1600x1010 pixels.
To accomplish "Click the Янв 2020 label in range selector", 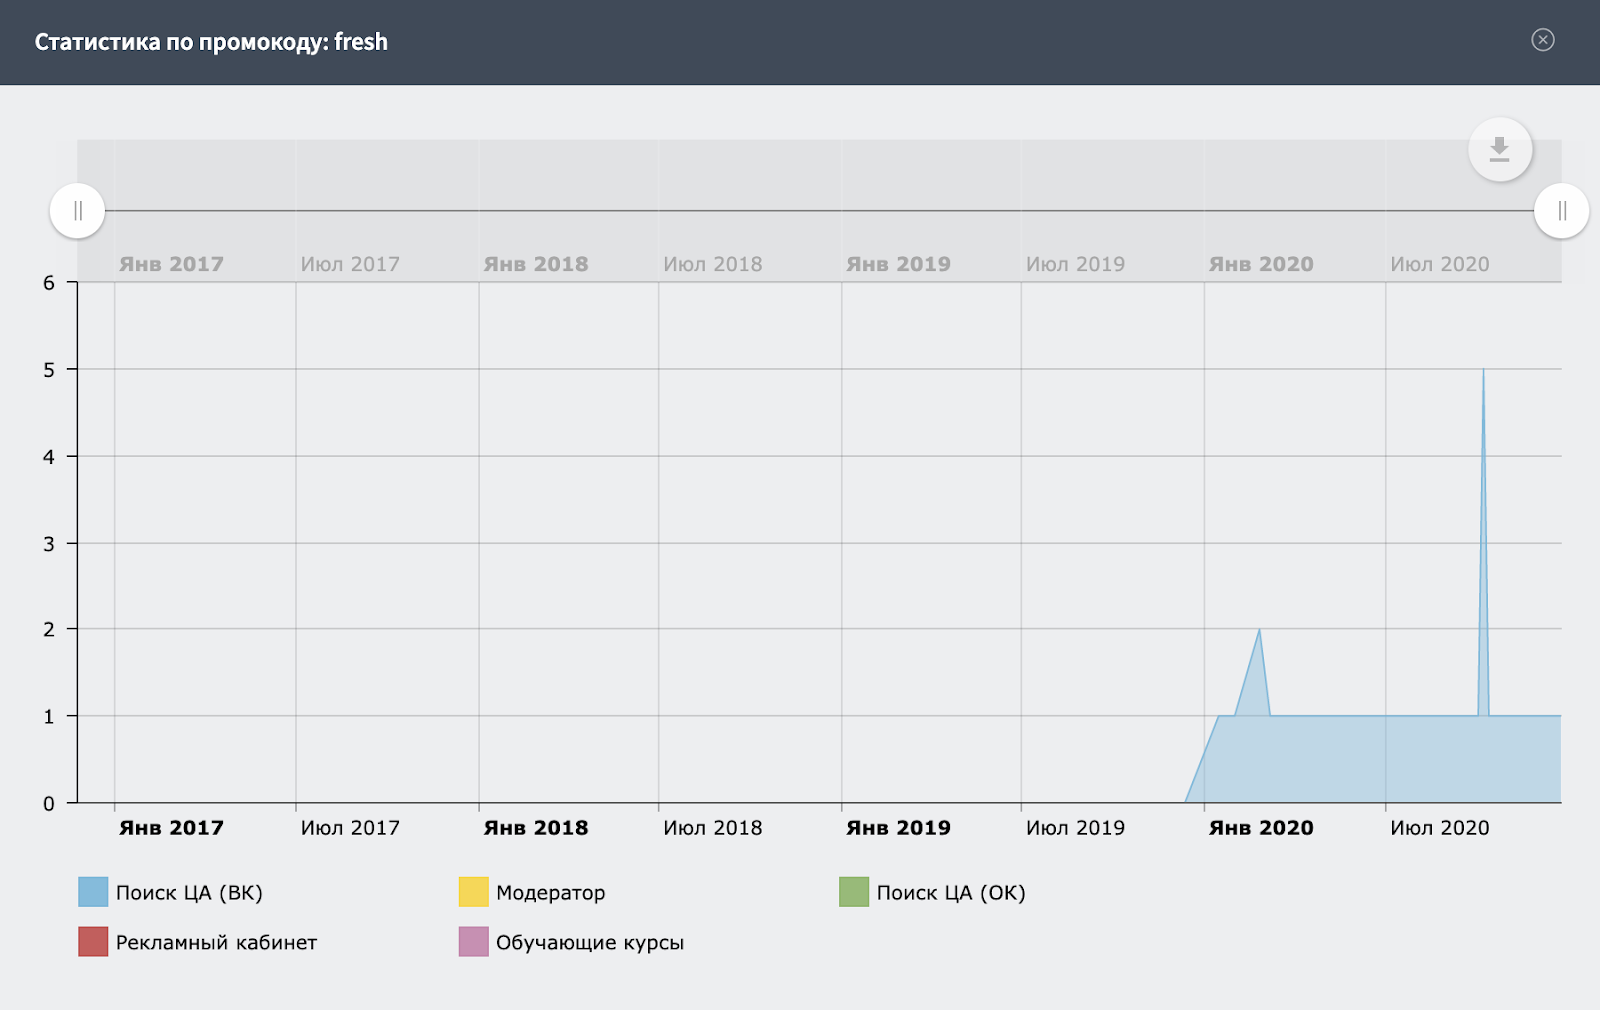I will click(1261, 264).
